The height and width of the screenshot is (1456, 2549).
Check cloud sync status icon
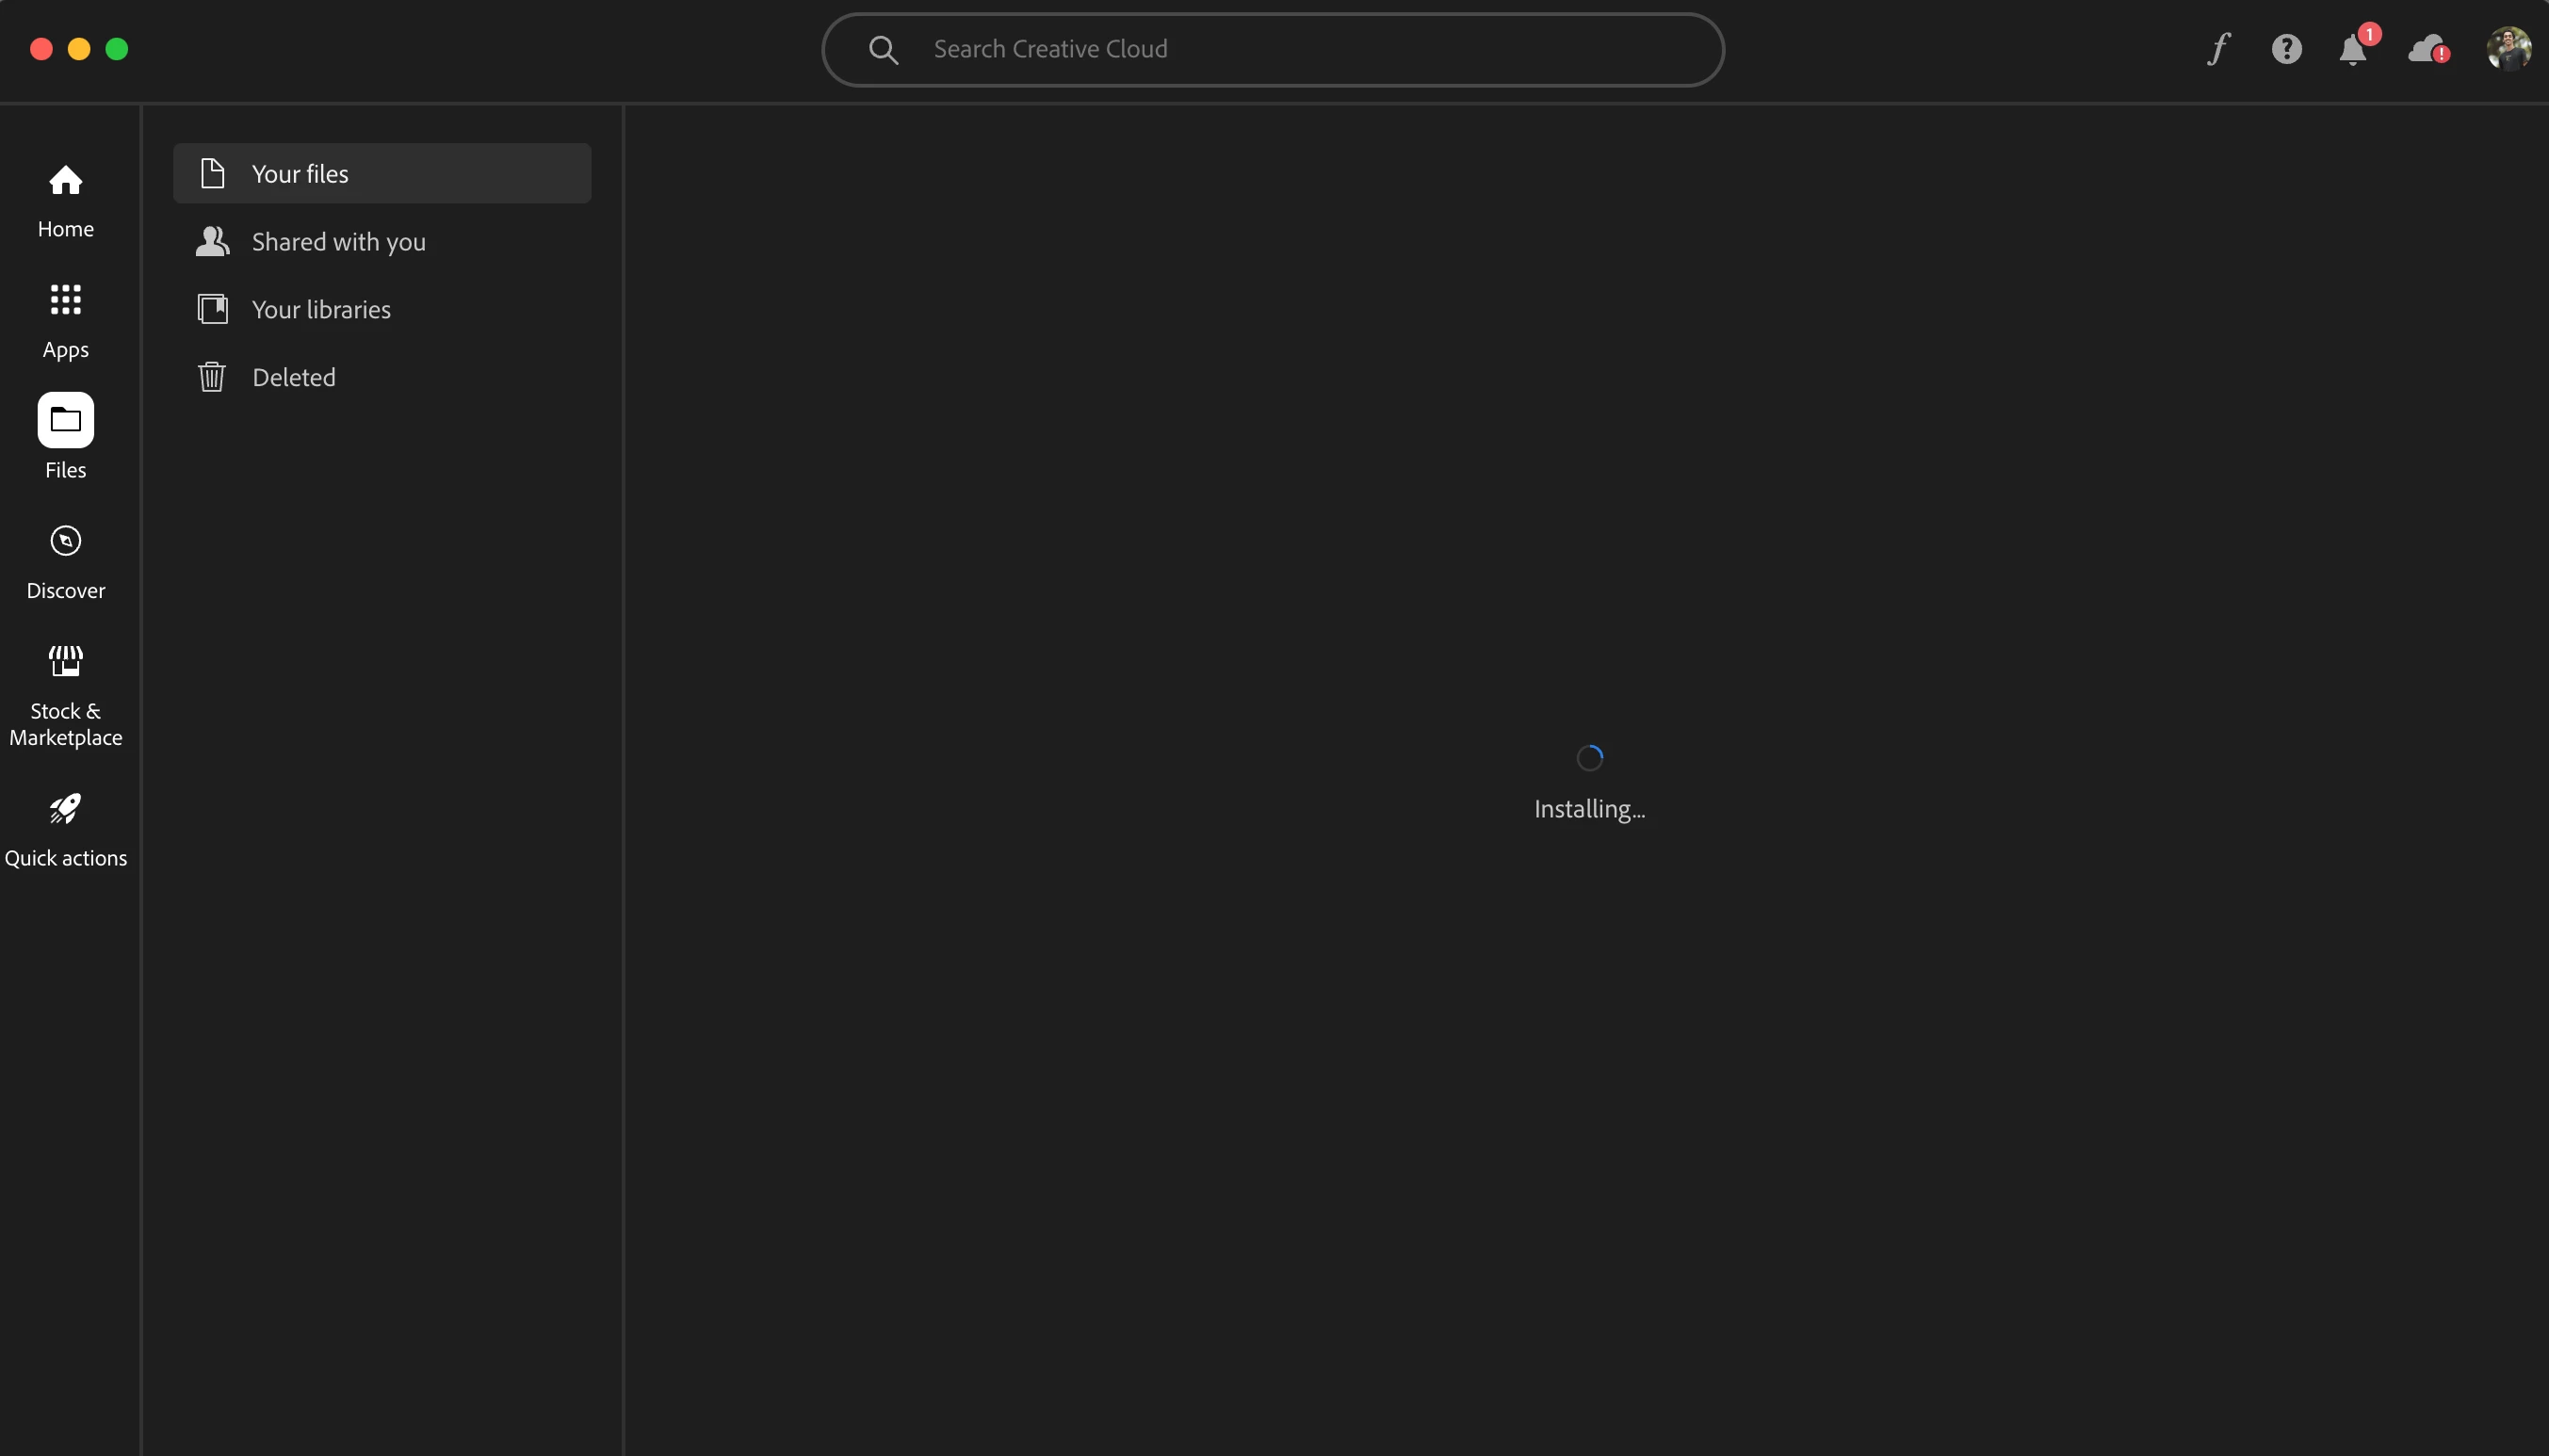[2428, 49]
